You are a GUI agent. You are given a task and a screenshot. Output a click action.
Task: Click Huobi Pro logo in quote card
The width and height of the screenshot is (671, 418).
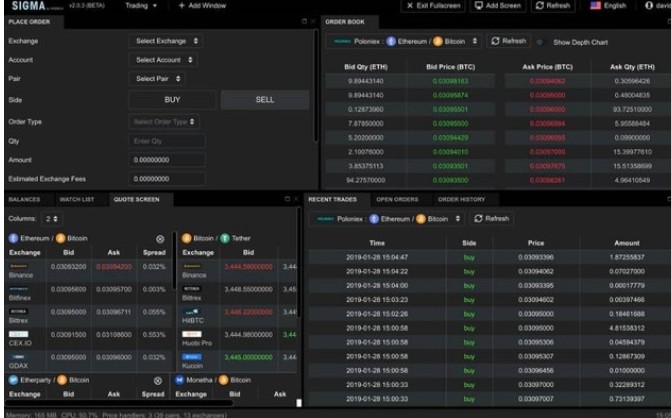191,334
